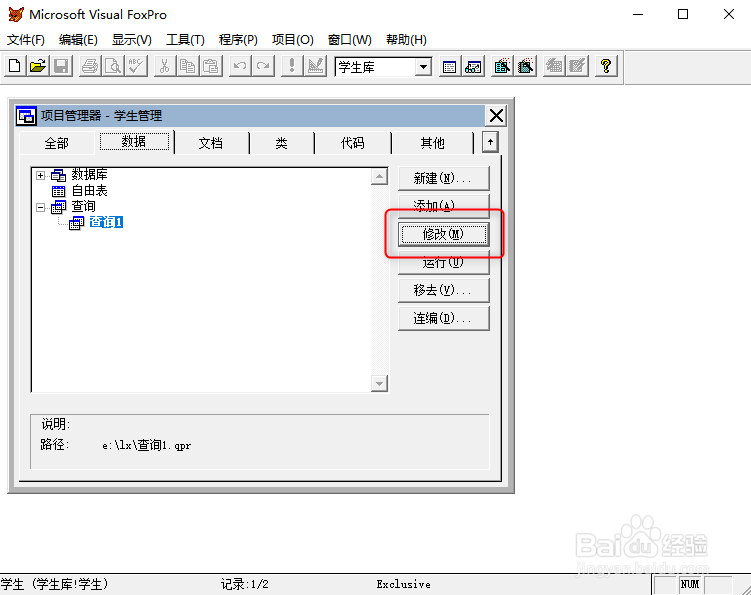751x595 pixels.
Task: Switch to the 其他 tab
Action: (x=432, y=143)
